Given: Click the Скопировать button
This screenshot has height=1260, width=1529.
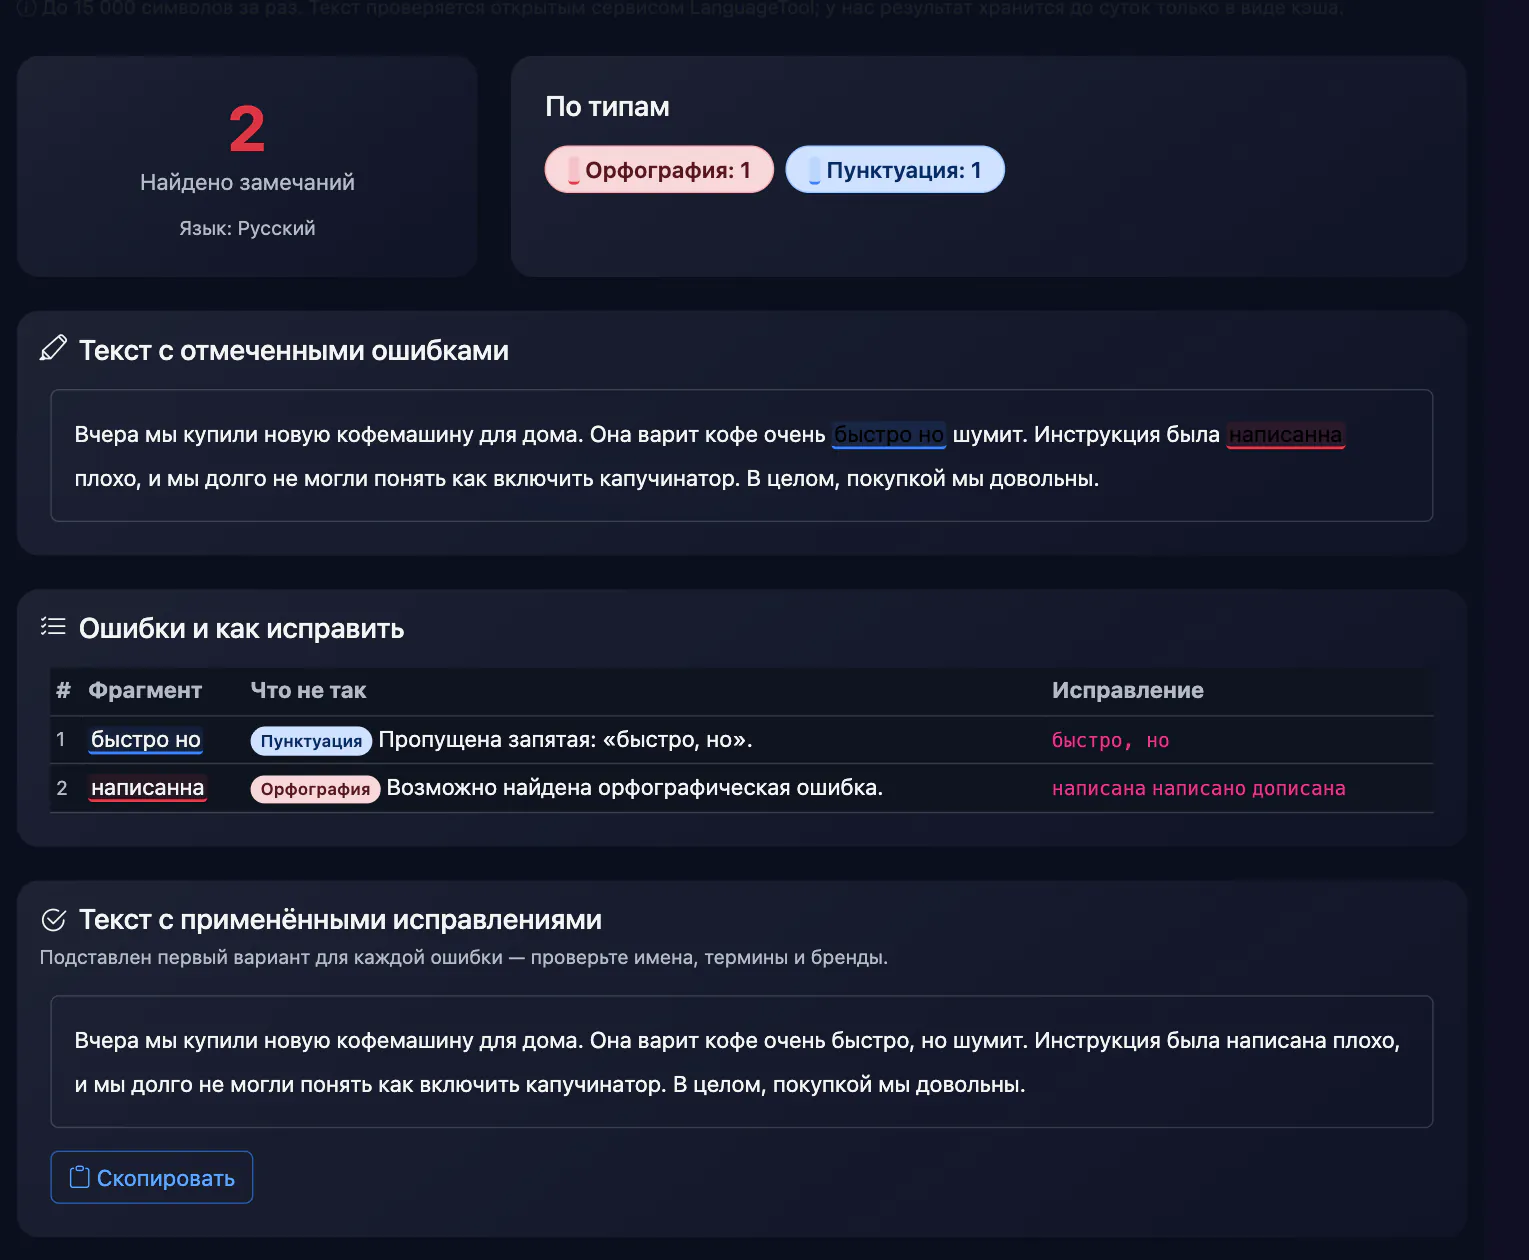Looking at the screenshot, I should coord(152,1177).
